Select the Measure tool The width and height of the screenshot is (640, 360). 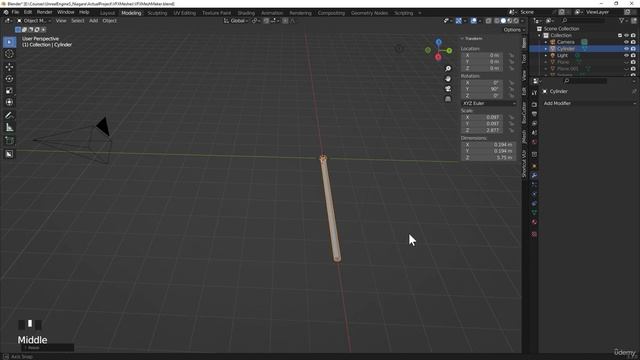(9, 128)
